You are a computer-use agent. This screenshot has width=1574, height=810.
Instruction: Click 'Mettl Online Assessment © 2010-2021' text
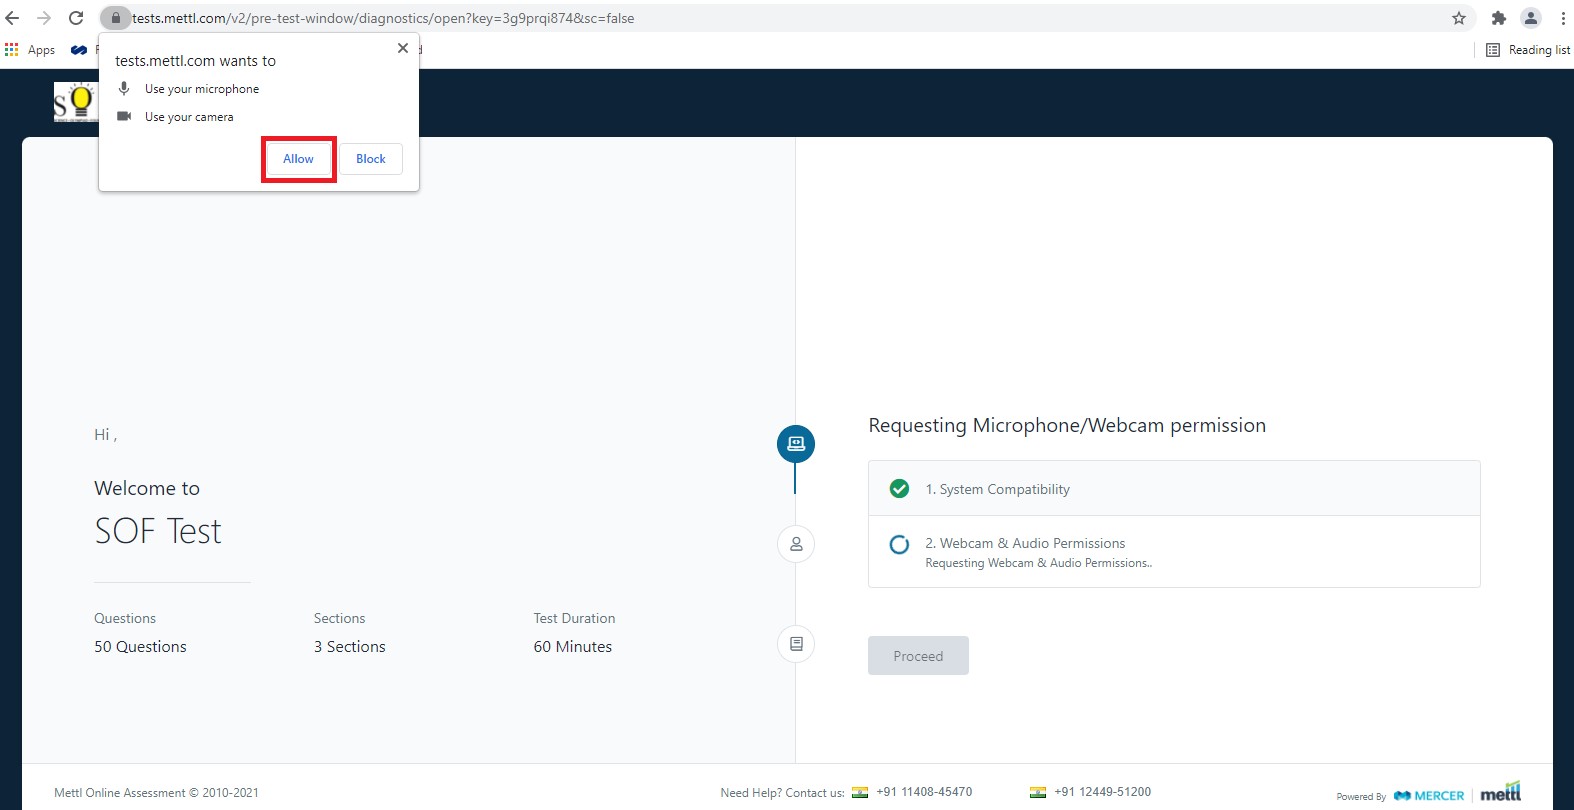coord(156,793)
